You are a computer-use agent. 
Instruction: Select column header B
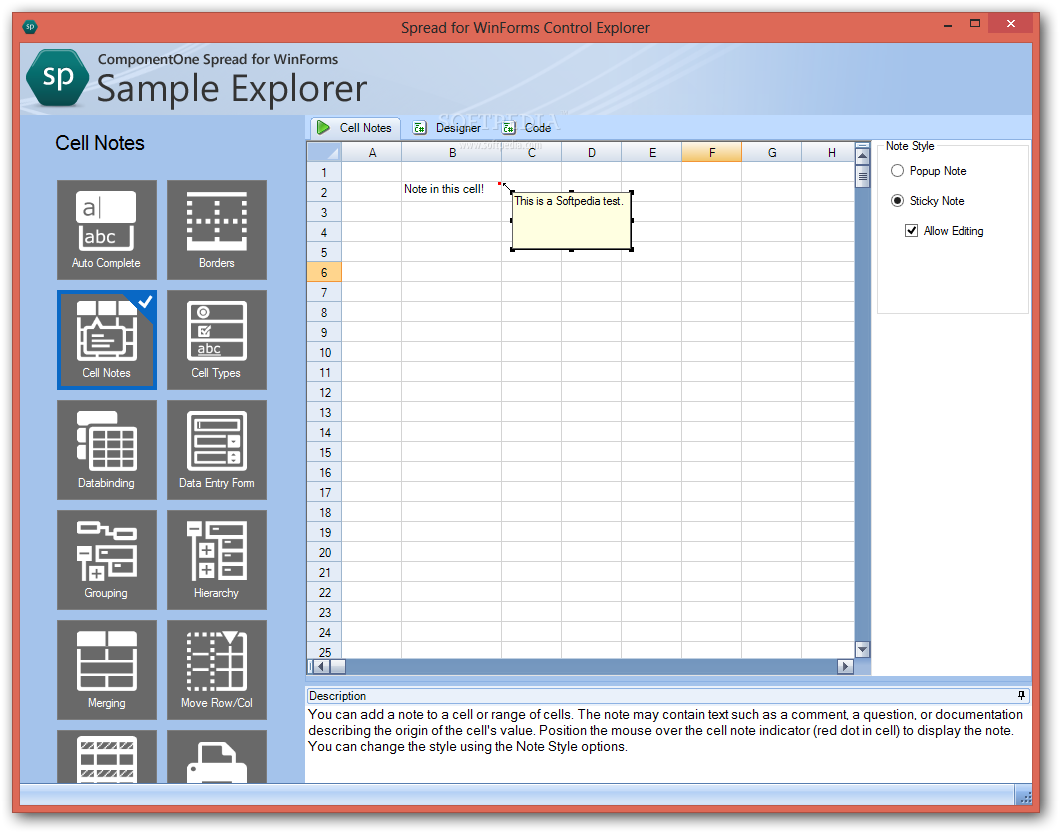(452, 152)
